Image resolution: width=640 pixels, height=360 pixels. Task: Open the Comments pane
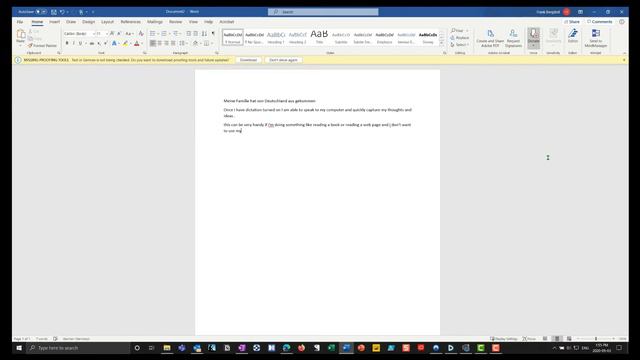(600, 22)
